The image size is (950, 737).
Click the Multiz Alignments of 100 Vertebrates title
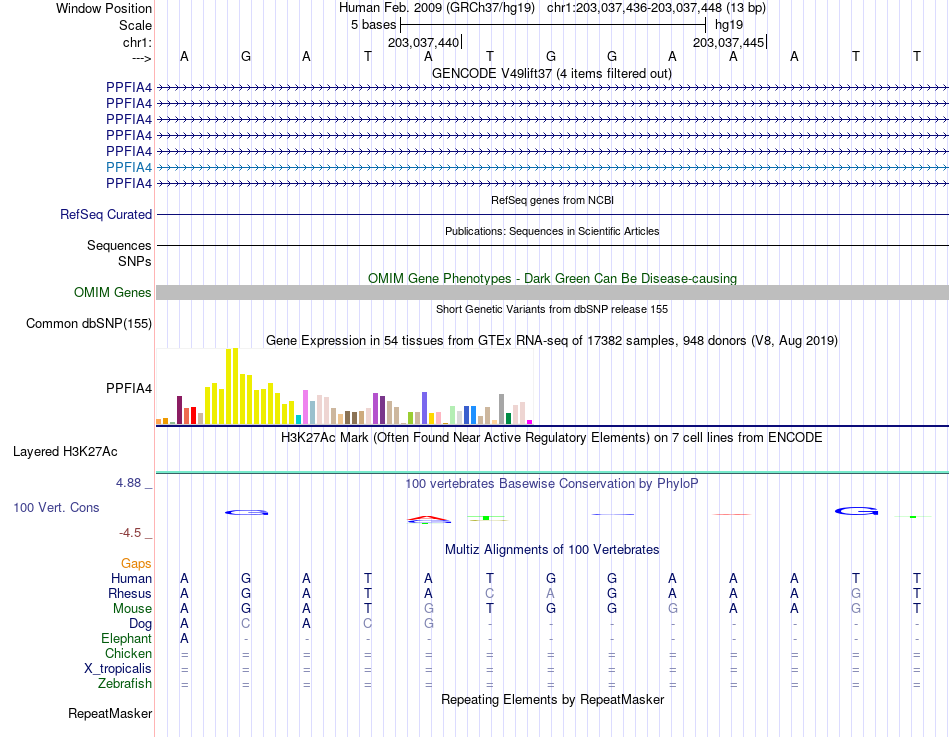(552, 550)
